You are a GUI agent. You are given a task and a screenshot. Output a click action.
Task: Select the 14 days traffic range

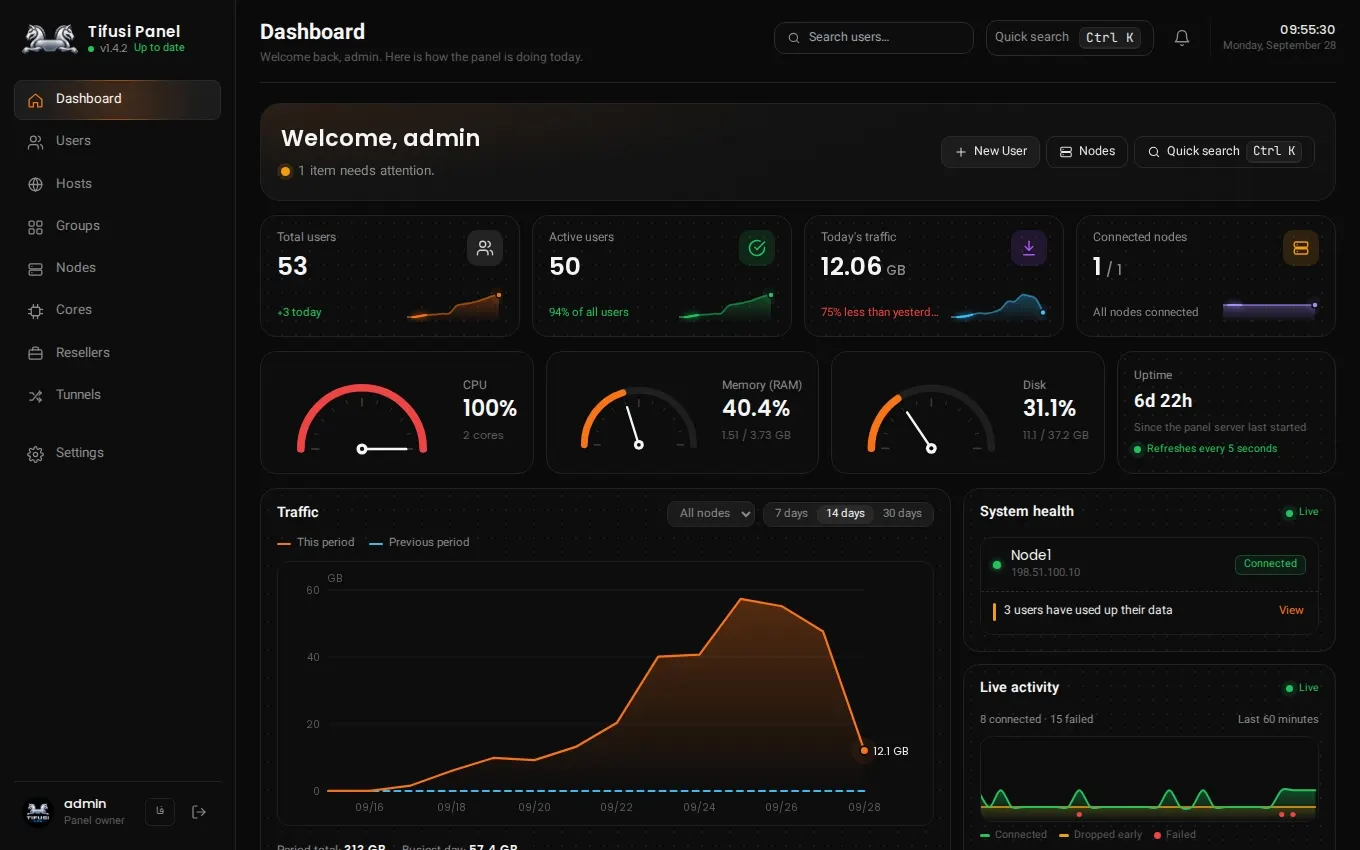[846, 514]
